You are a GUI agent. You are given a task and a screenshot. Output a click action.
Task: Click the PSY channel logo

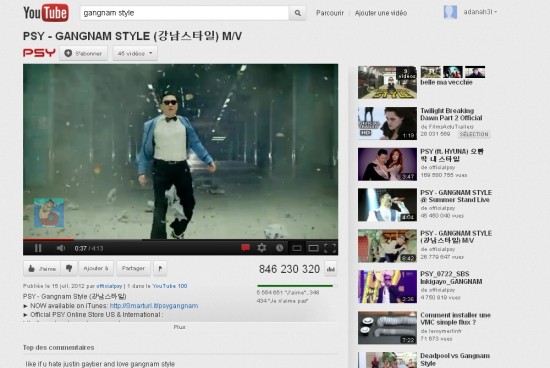39,53
